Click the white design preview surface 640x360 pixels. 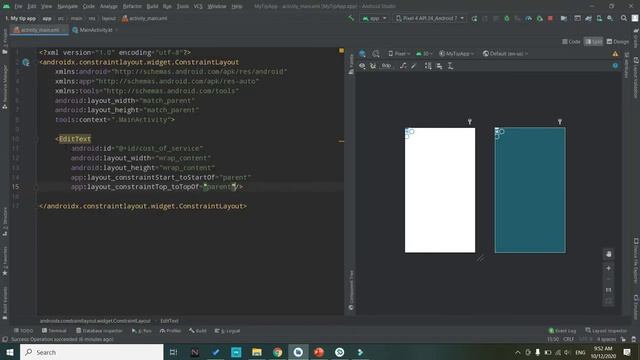[440, 190]
